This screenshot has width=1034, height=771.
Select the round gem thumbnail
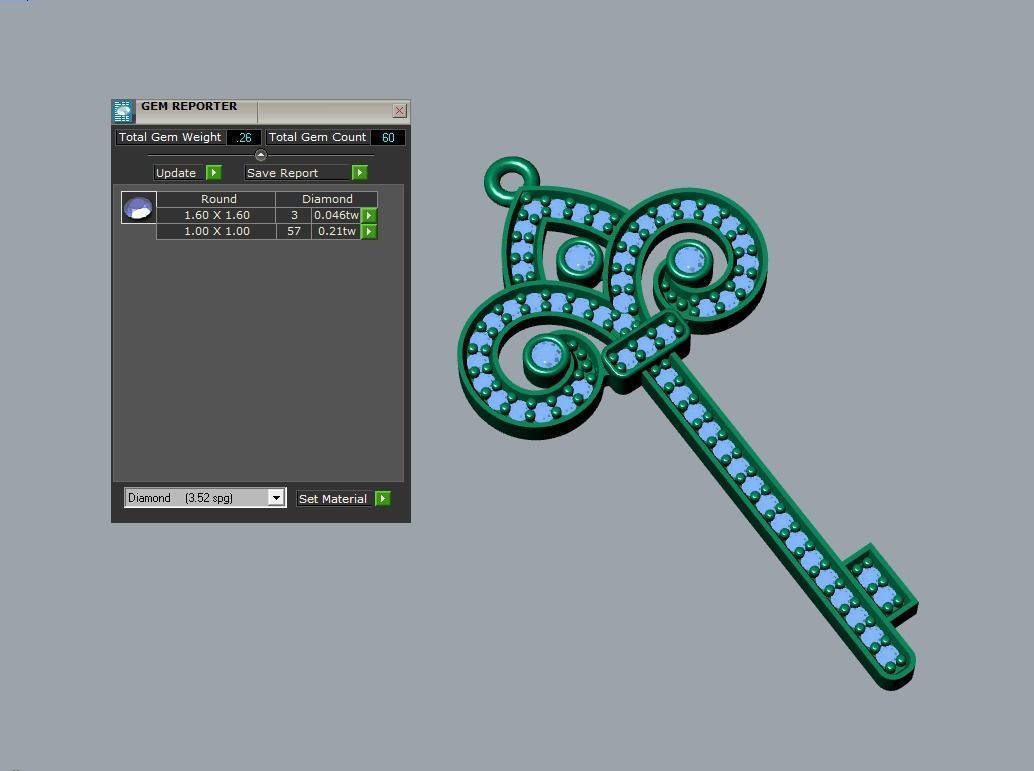pyautogui.click(x=138, y=208)
